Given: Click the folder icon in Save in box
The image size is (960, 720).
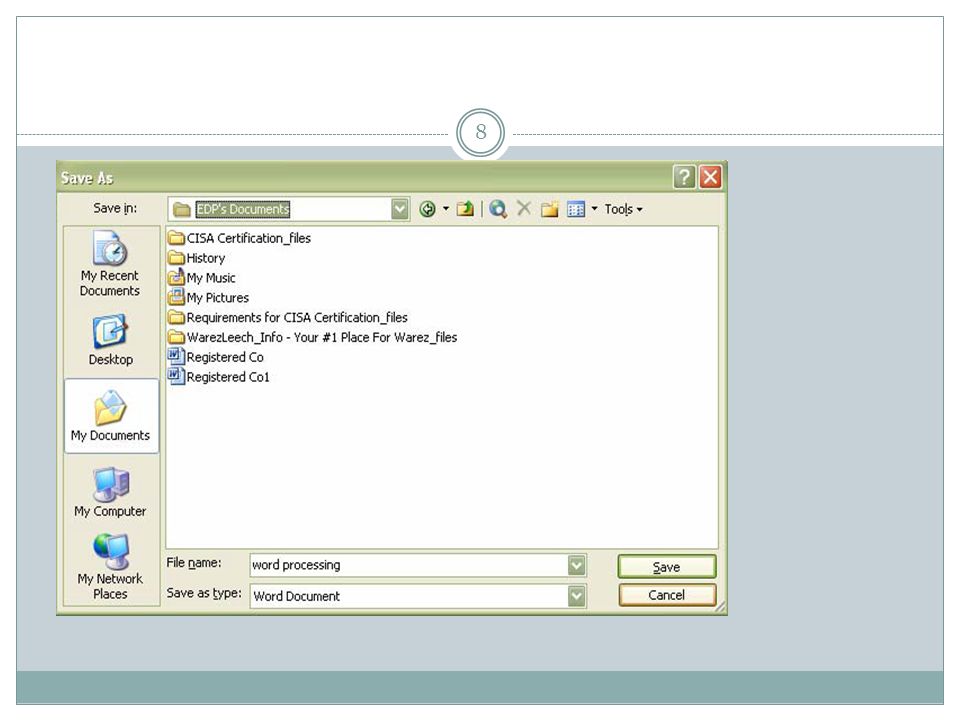Looking at the screenshot, I should pos(182,209).
